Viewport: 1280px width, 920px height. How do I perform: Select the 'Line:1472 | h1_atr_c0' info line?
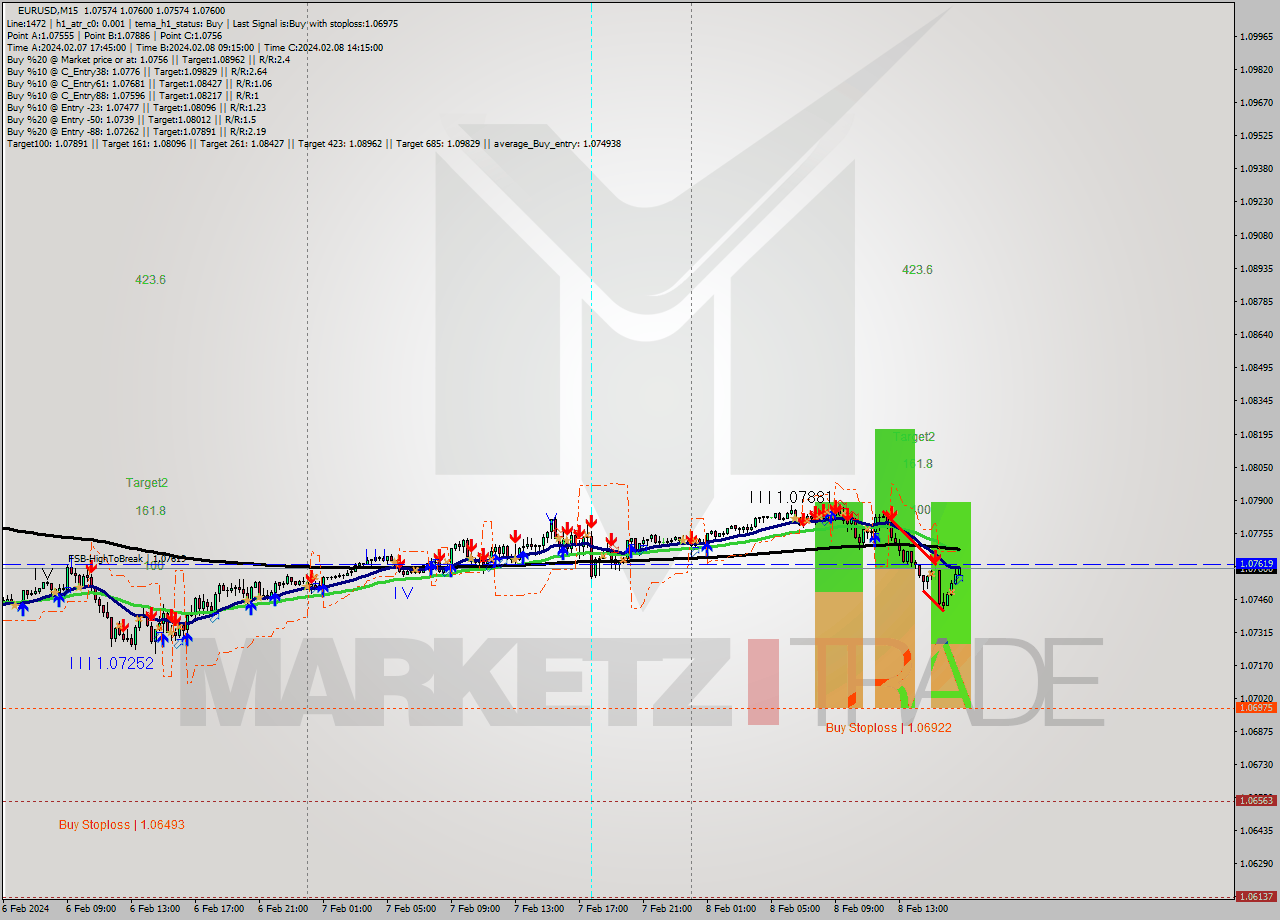pyautogui.click(x=202, y=23)
